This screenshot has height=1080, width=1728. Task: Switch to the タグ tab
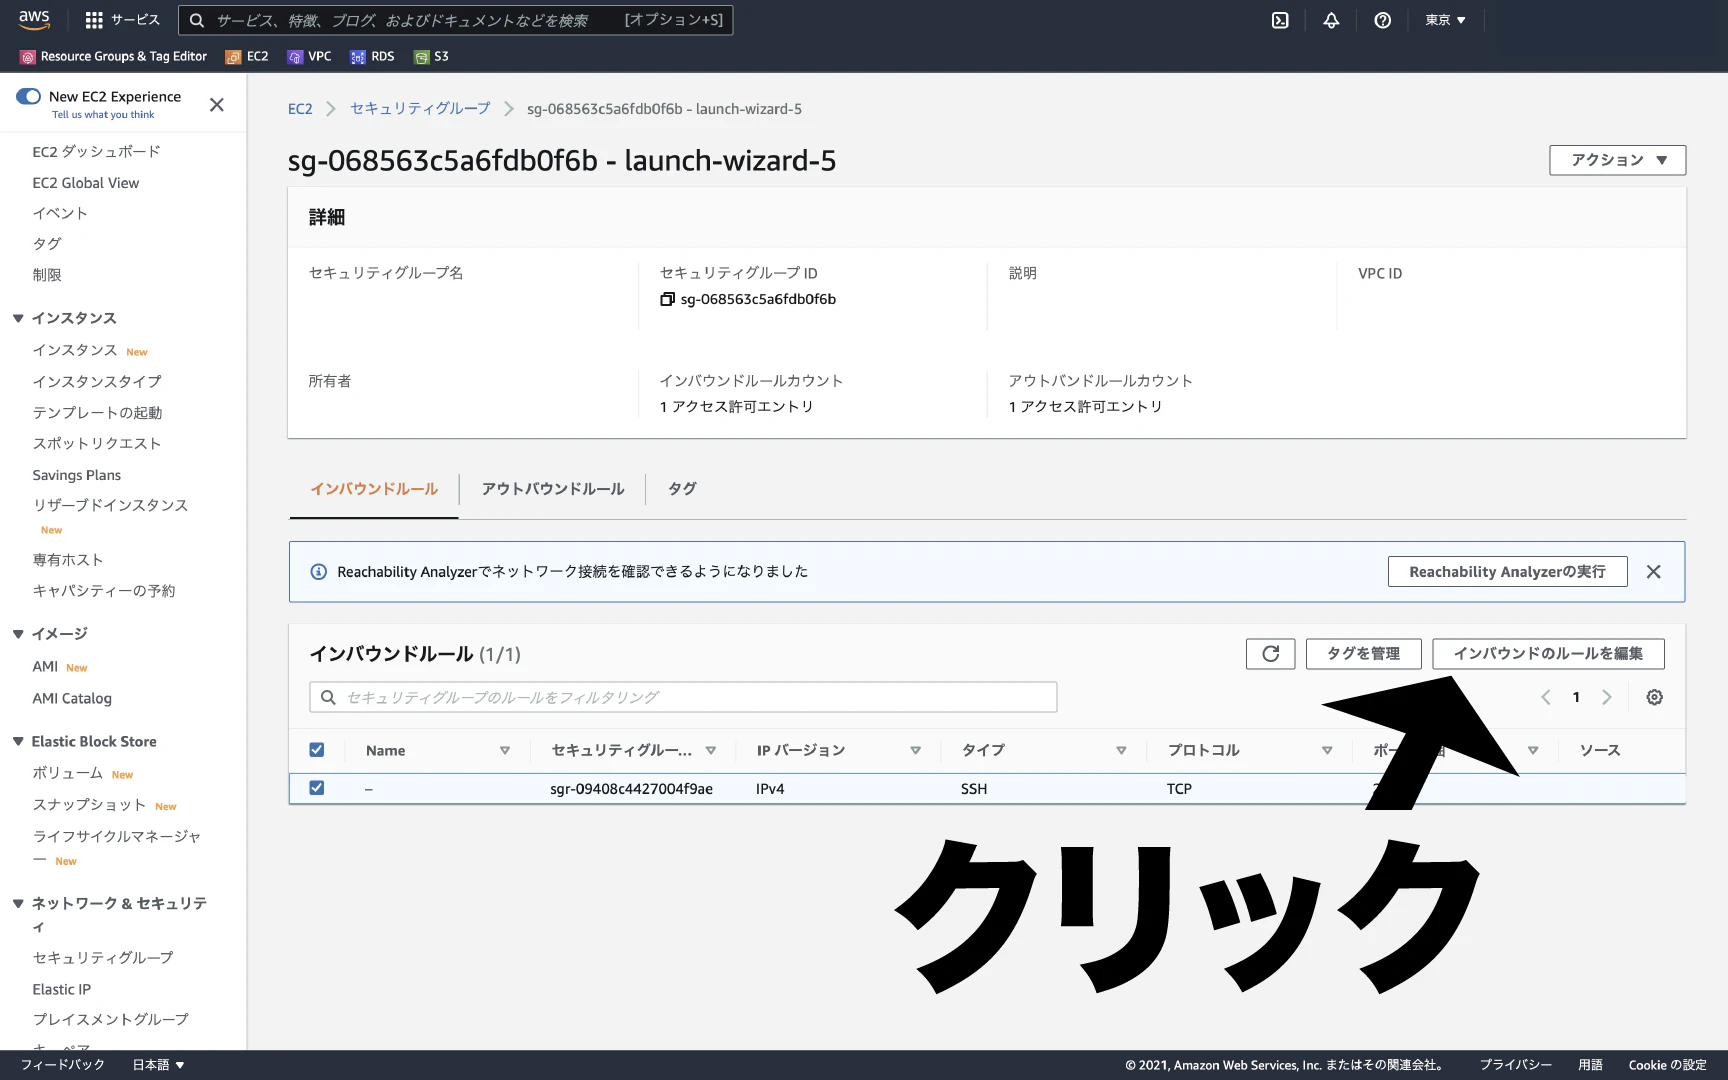(682, 489)
